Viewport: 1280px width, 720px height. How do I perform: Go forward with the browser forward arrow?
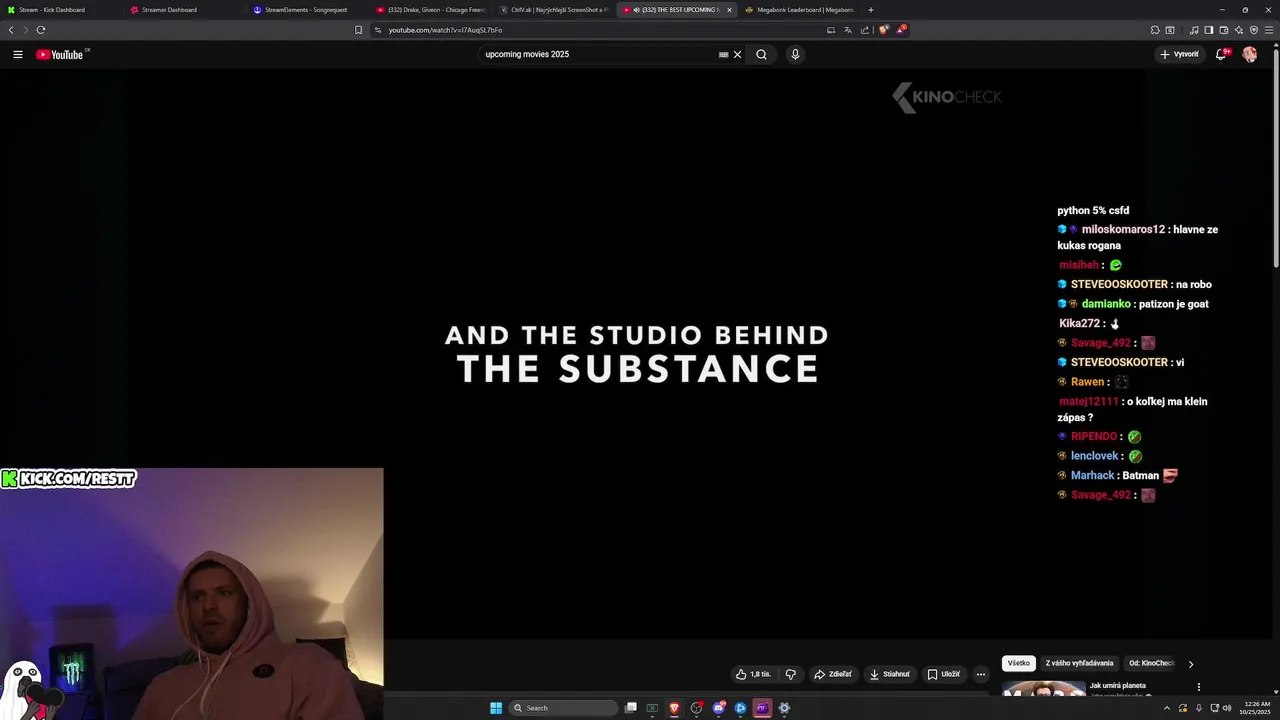25,30
